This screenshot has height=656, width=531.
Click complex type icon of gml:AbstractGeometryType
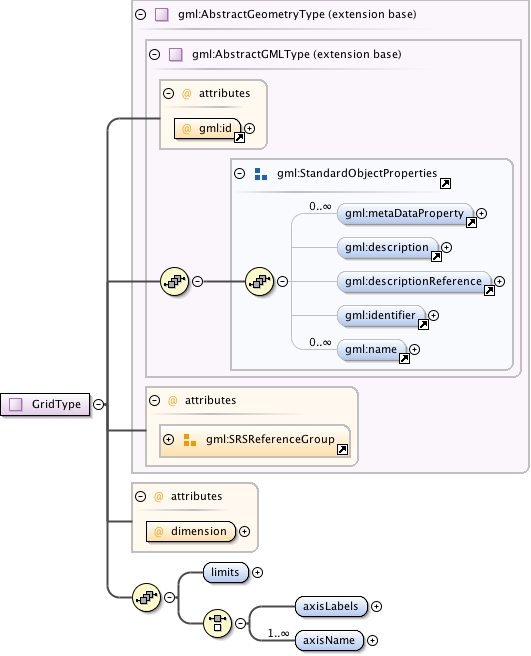(x=162, y=15)
